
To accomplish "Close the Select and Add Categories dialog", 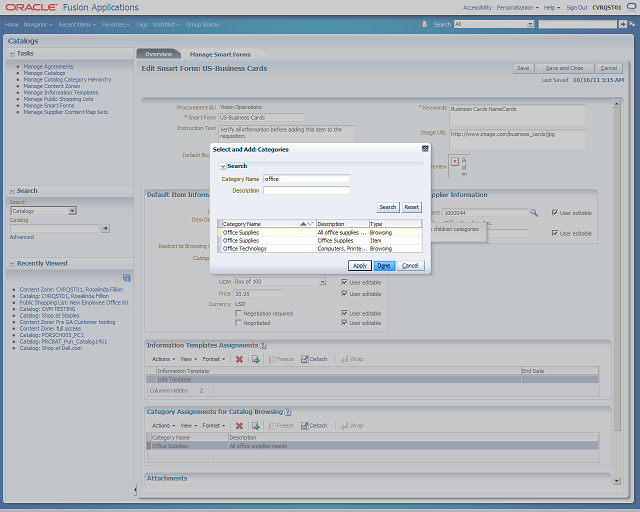I will (x=425, y=149).
